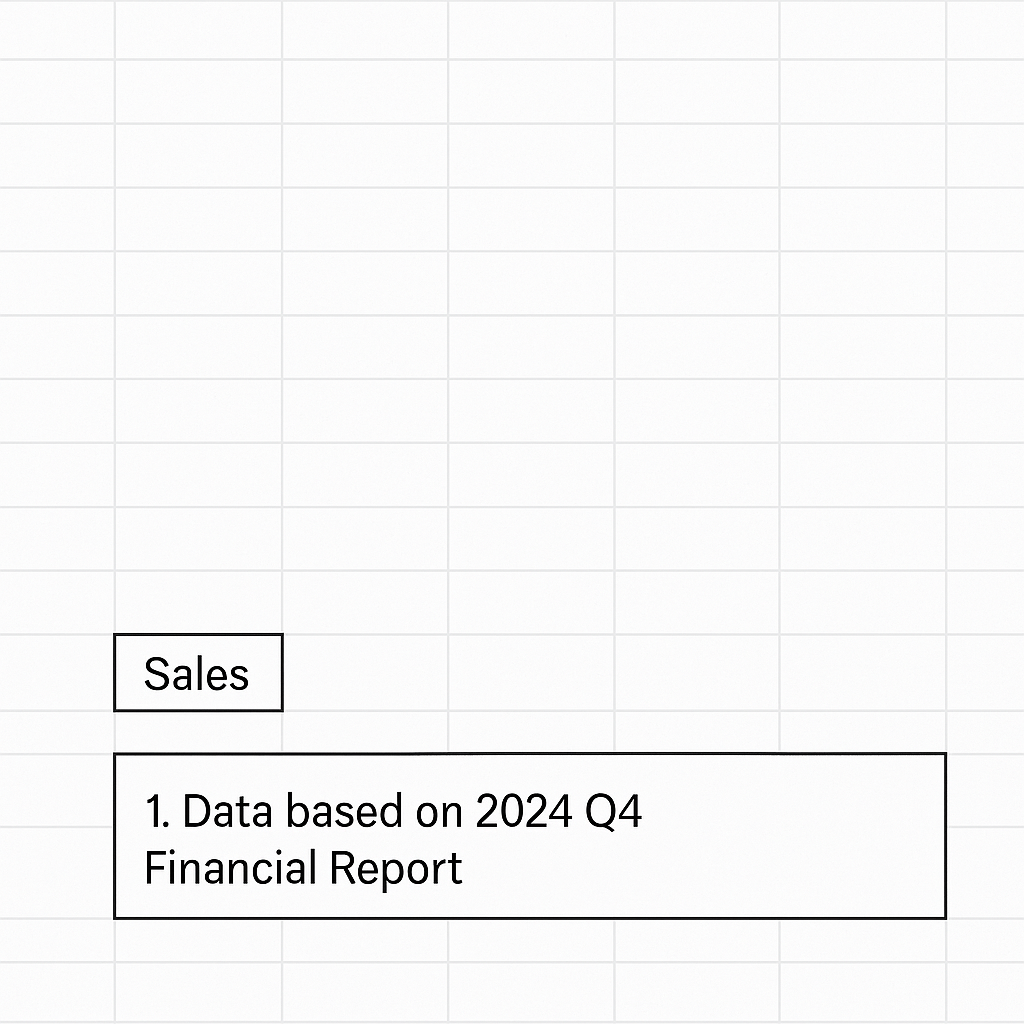Click the empty cell right of the note box
The width and height of the screenshot is (1024, 1024).
985,835
